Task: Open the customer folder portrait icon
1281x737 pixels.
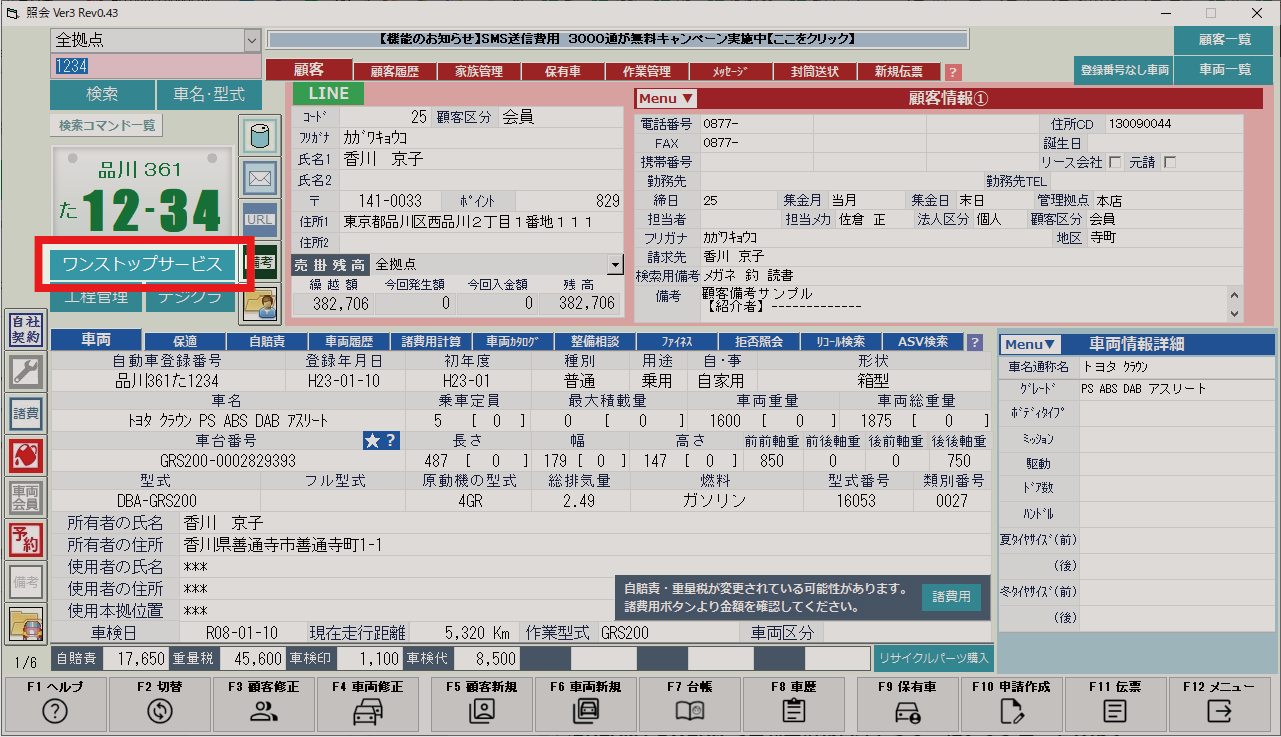Action: [x=260, y=305]
